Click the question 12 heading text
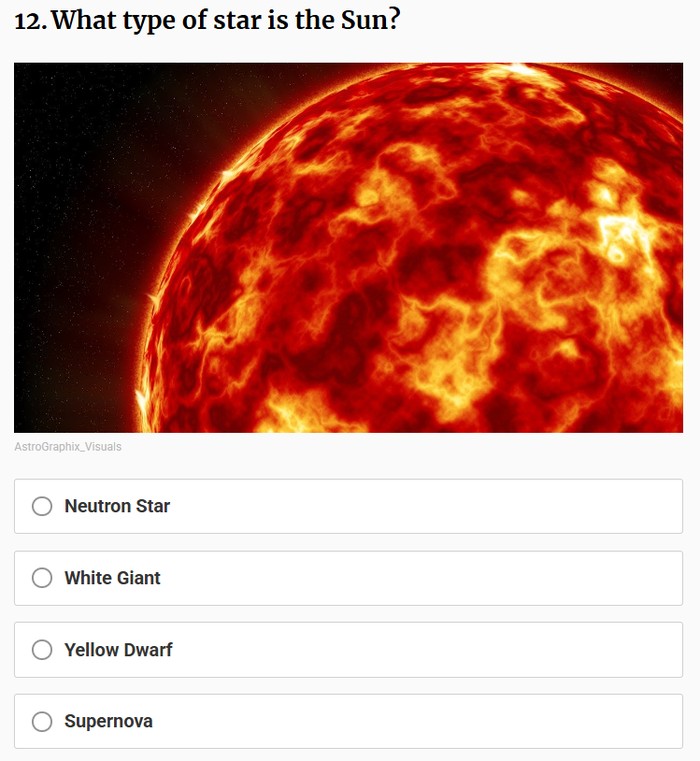700x761 pixels. pyautogui.click(x=207, y=19)
